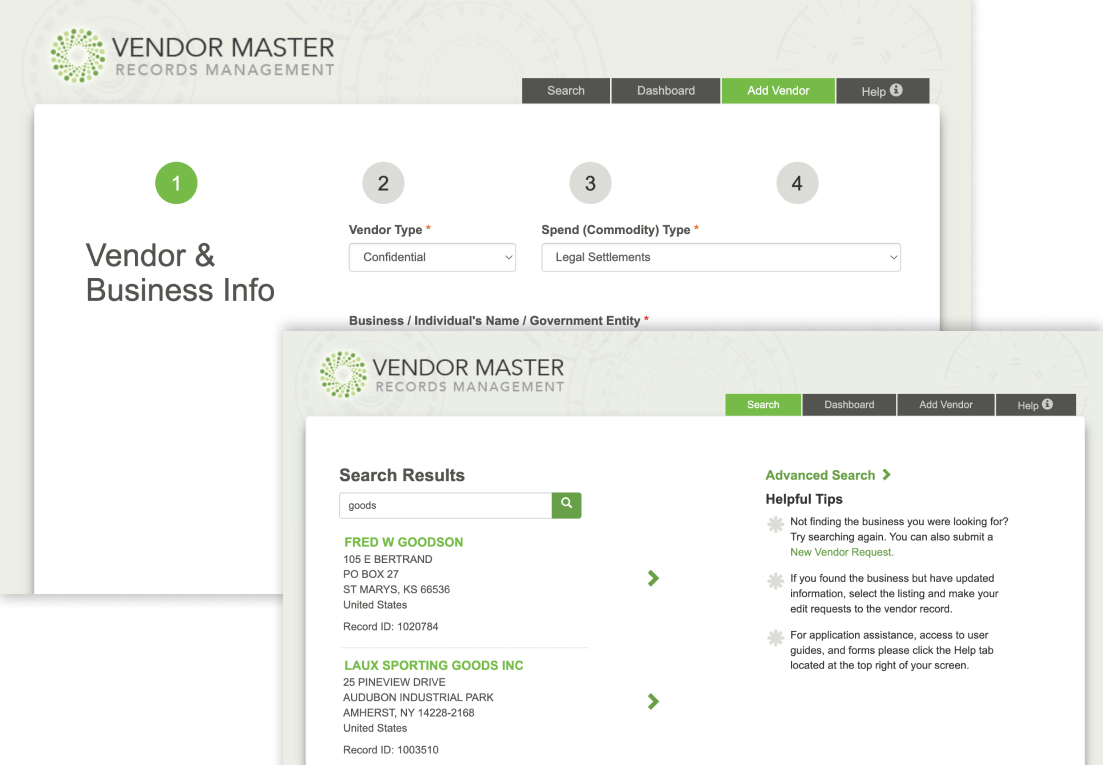Open the Spend (Commodity) Type dropdown
This screenshot has height=765, width=1103.
[x=720, y=257]
